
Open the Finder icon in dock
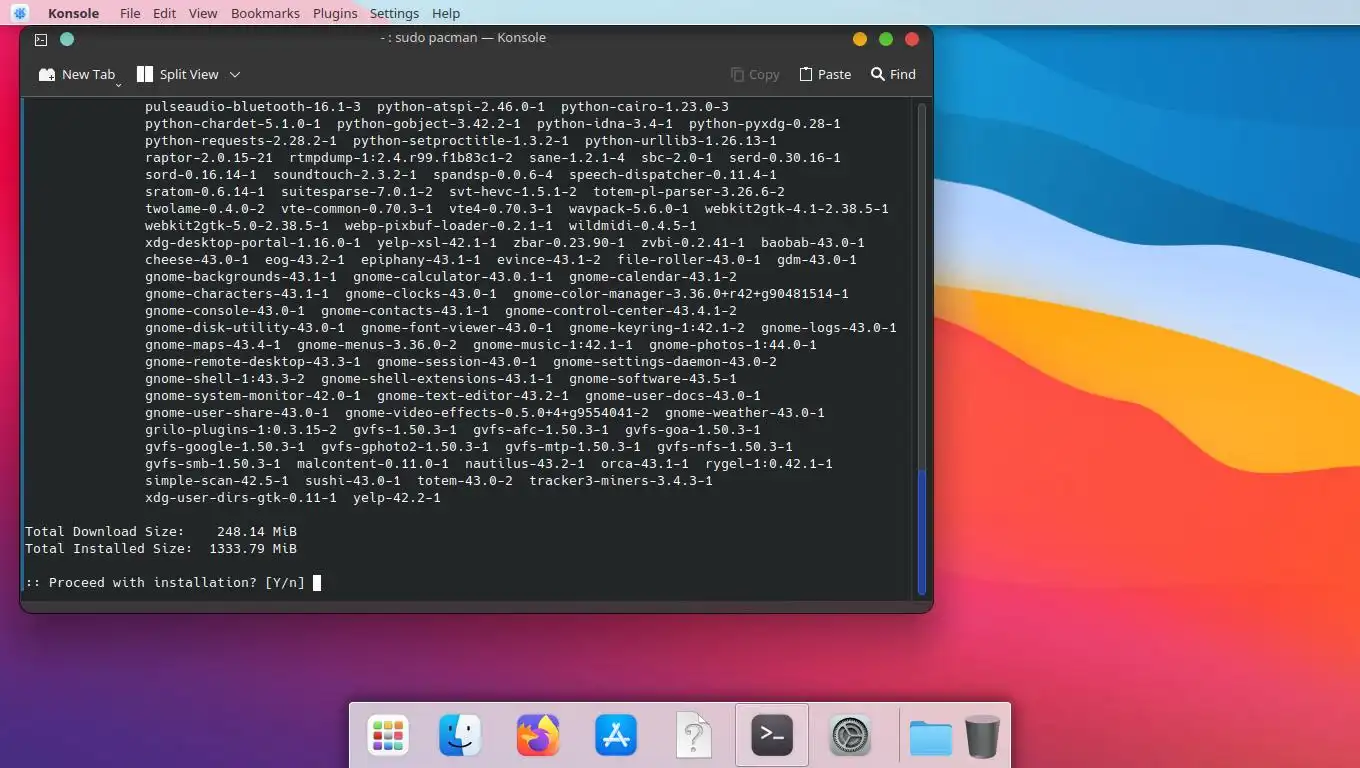[x=460, y=736]
